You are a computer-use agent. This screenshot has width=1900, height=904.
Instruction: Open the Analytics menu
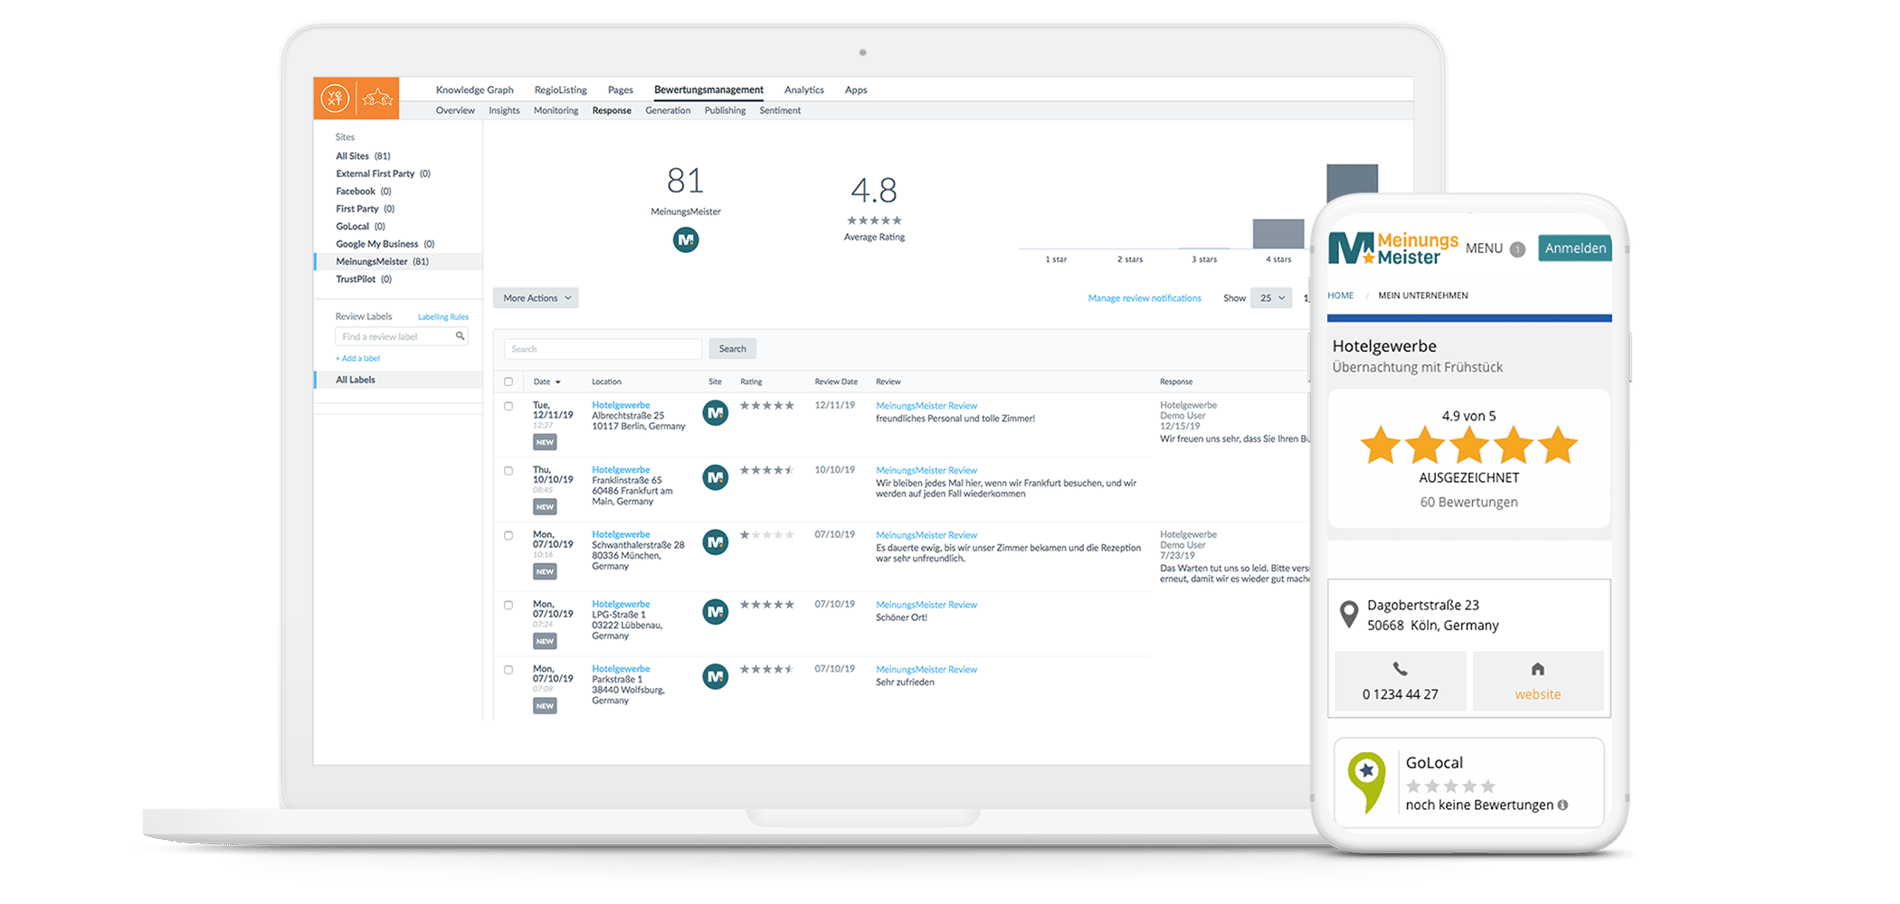pyautogui.click(x=804, y=90)
